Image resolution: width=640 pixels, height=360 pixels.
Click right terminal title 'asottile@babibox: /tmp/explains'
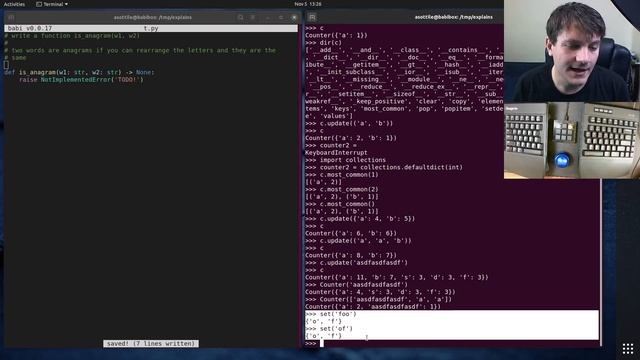coord(453,17)
